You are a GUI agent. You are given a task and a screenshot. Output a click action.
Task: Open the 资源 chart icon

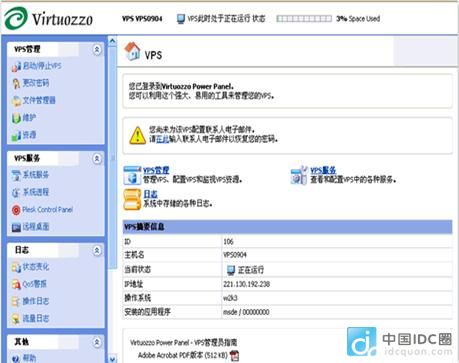(16, 135)
